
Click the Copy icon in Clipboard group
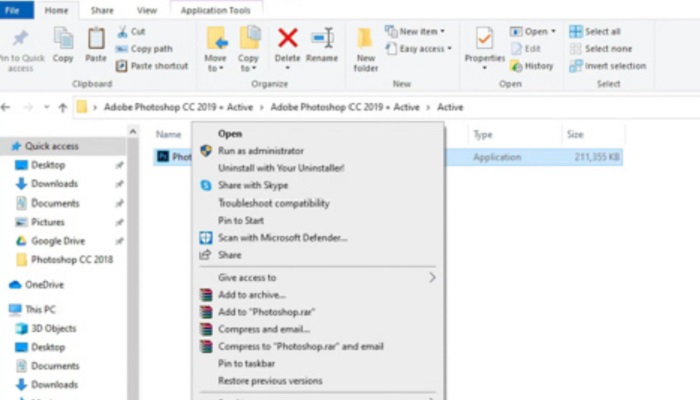(63, 38)
